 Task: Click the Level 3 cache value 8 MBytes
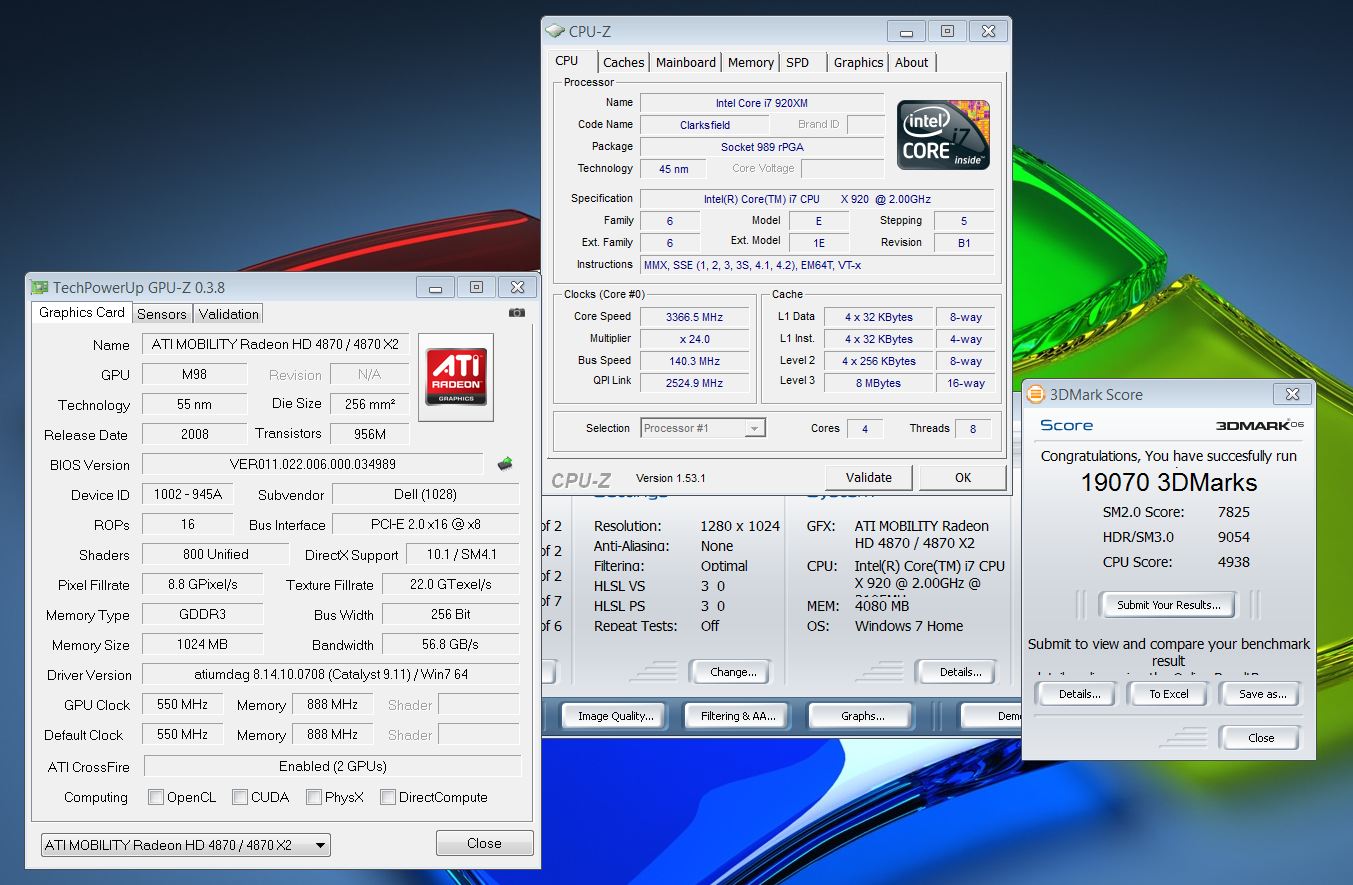coord(879,383)
